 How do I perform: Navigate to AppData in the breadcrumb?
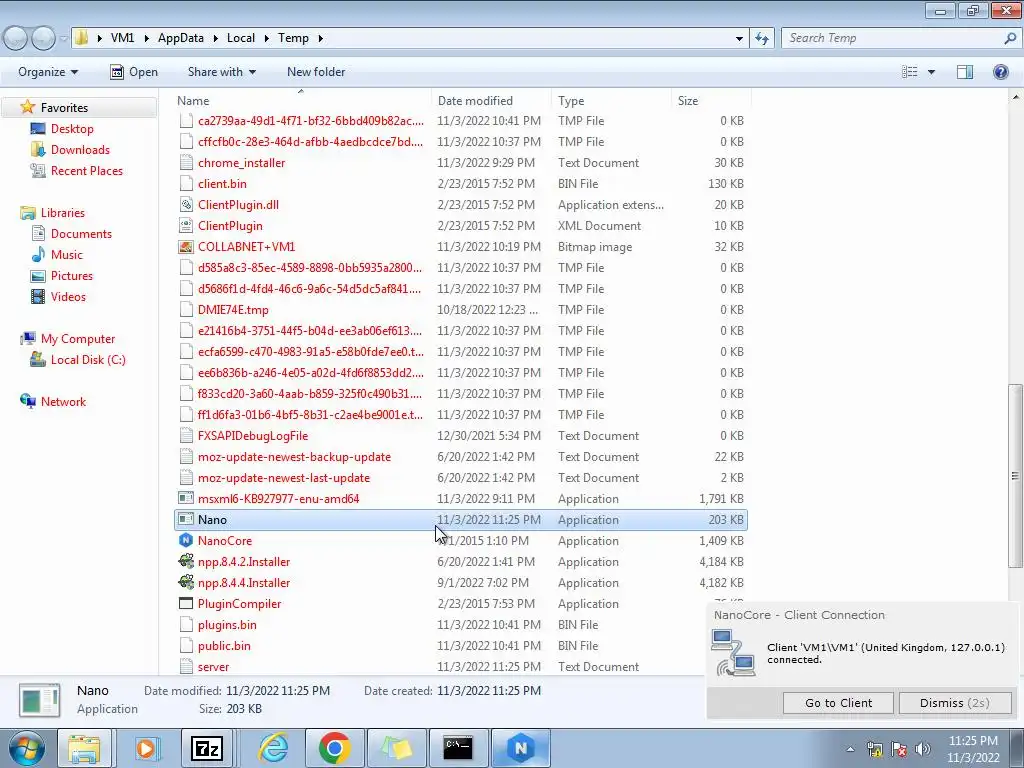click(181, 39)
